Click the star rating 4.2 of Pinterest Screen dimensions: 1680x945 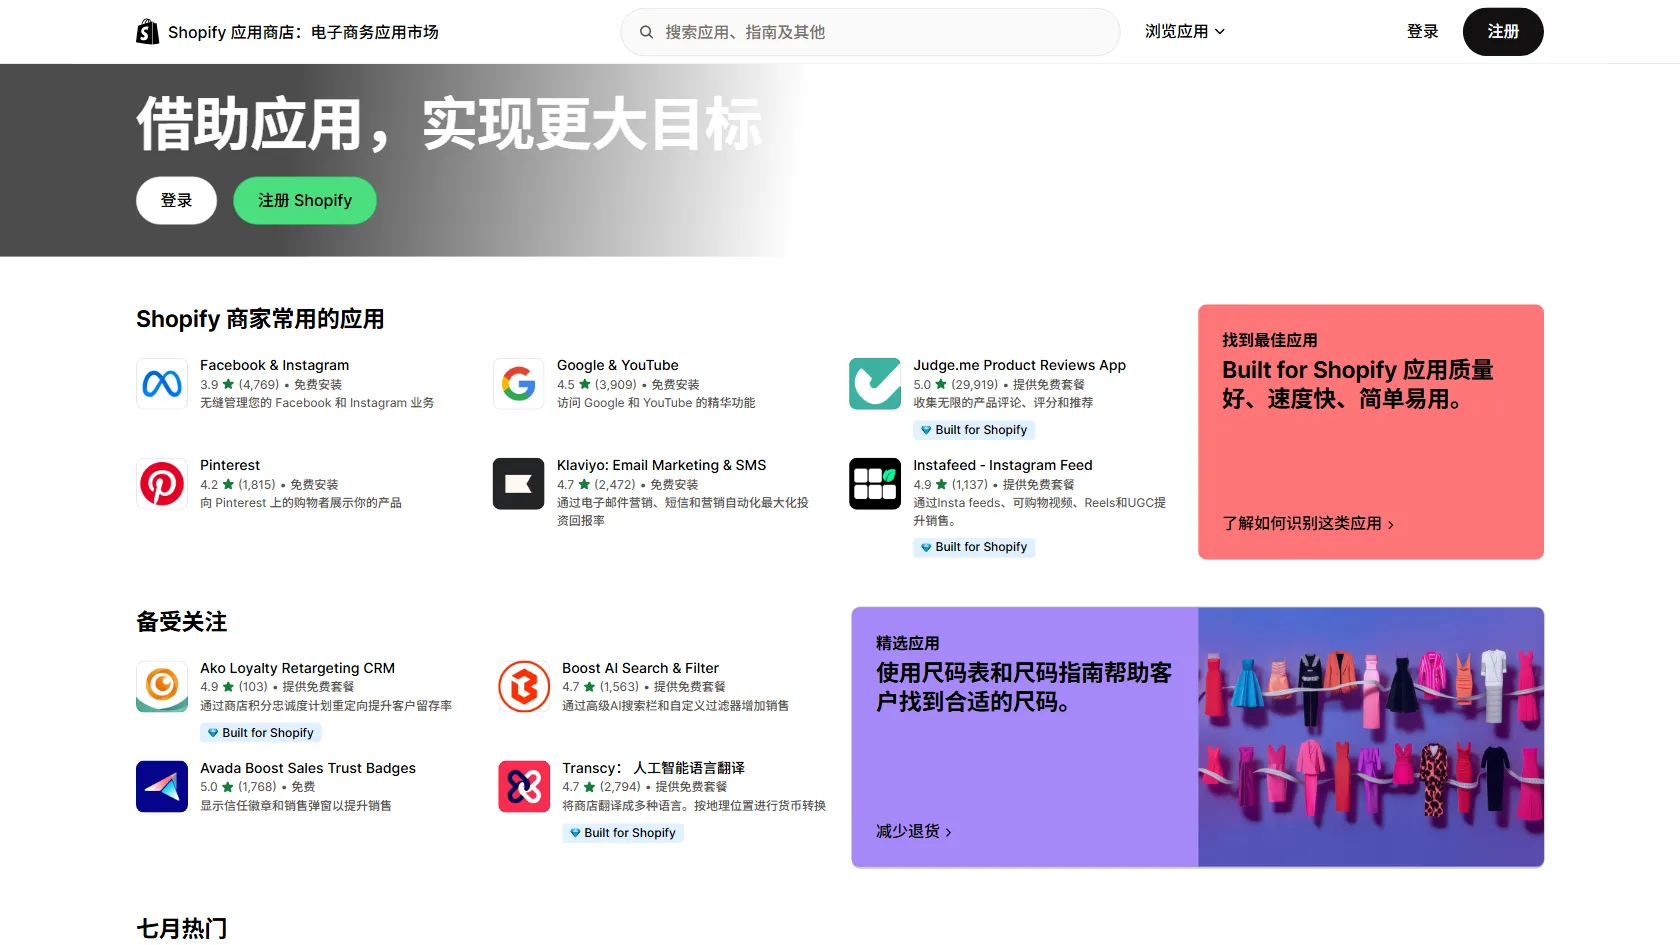click(217, 485)
